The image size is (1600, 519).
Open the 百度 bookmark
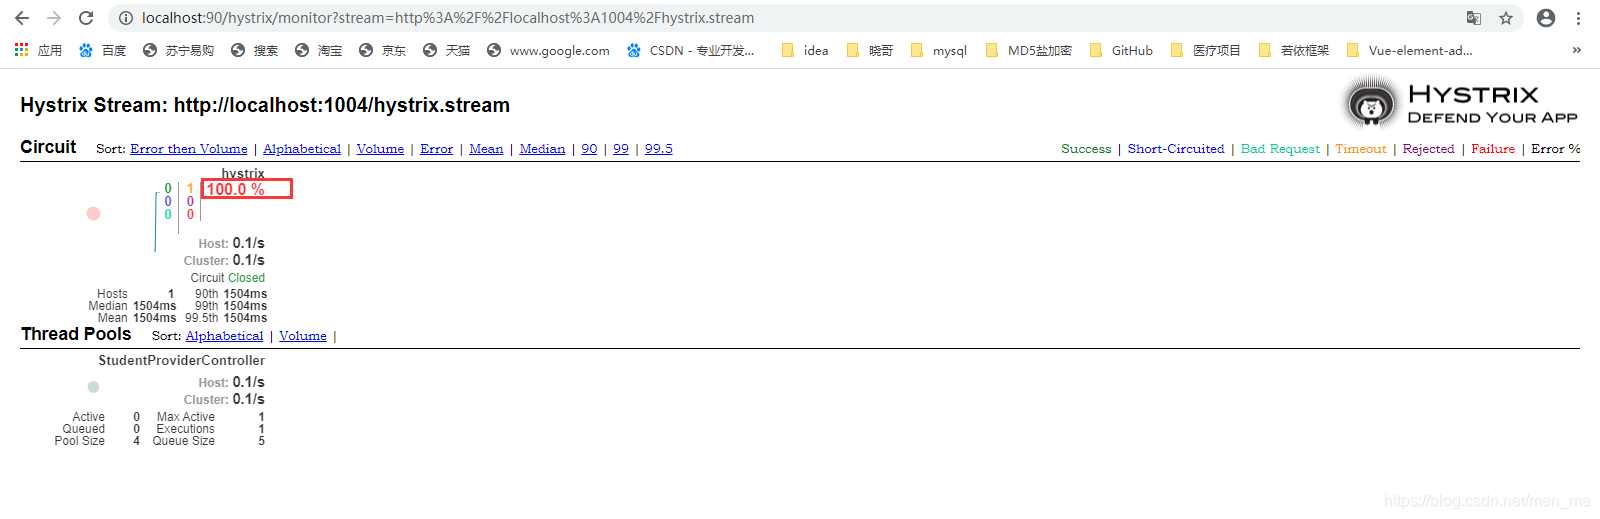(102, 50)
